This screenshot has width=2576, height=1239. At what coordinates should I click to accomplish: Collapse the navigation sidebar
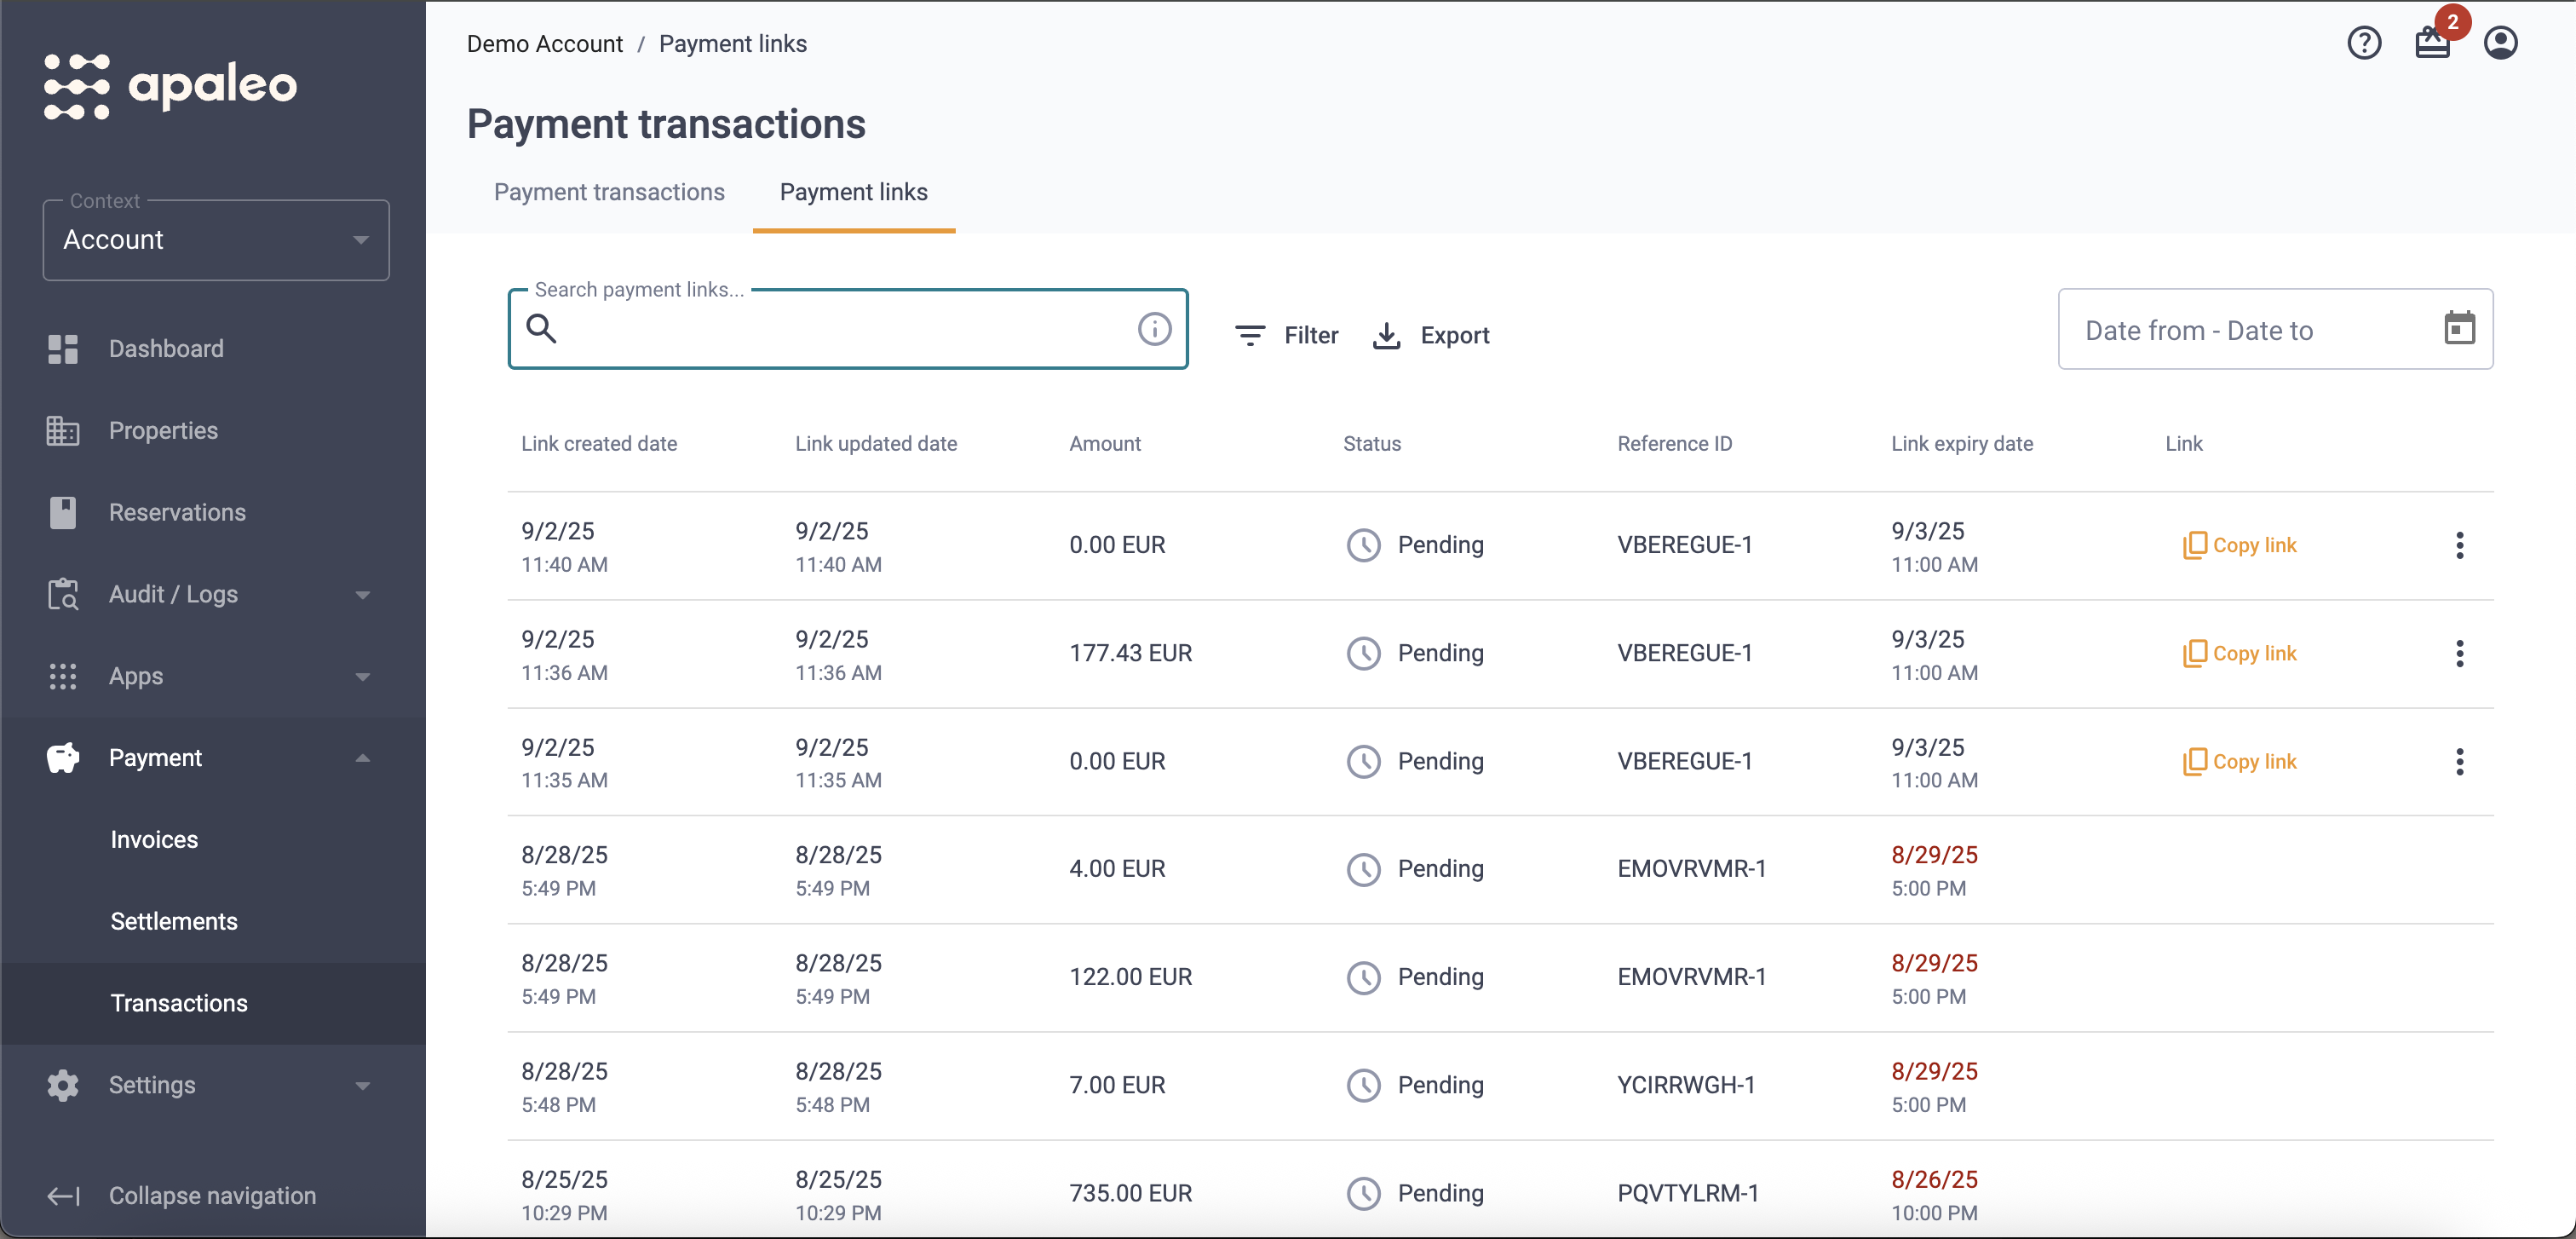[x=182, y=1195]
